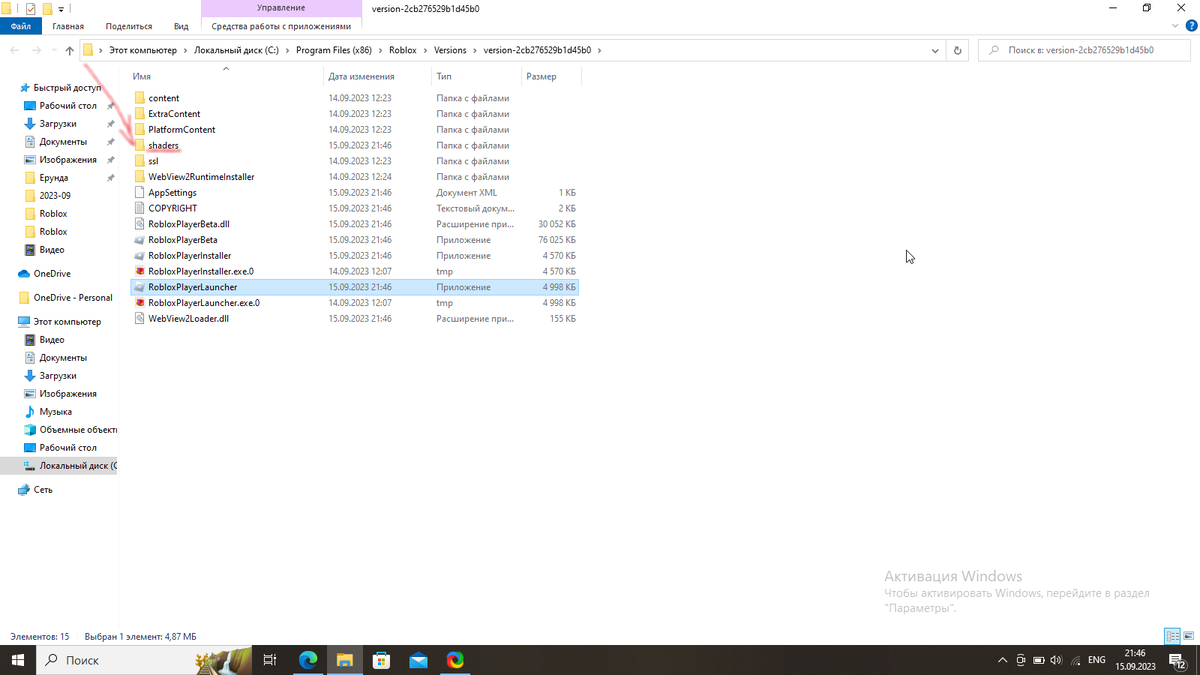The height and width of the screenshot is (675, 1200).
Task: Switch to the Поделиться ribbon tab
Action: (129, 26)
